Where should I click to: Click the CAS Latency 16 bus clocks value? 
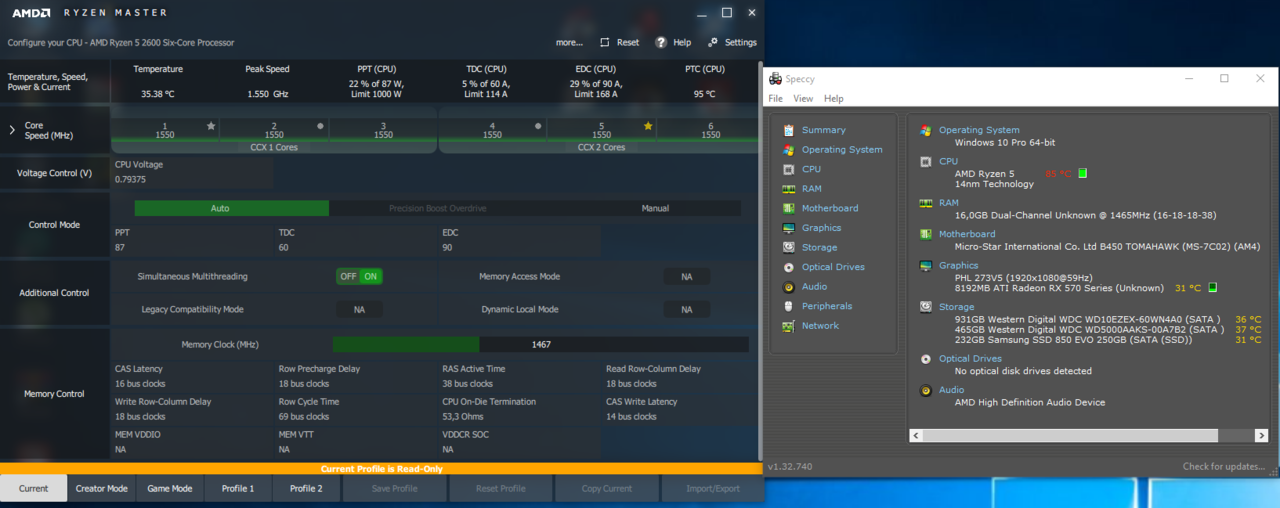click(x=140, y=383)
